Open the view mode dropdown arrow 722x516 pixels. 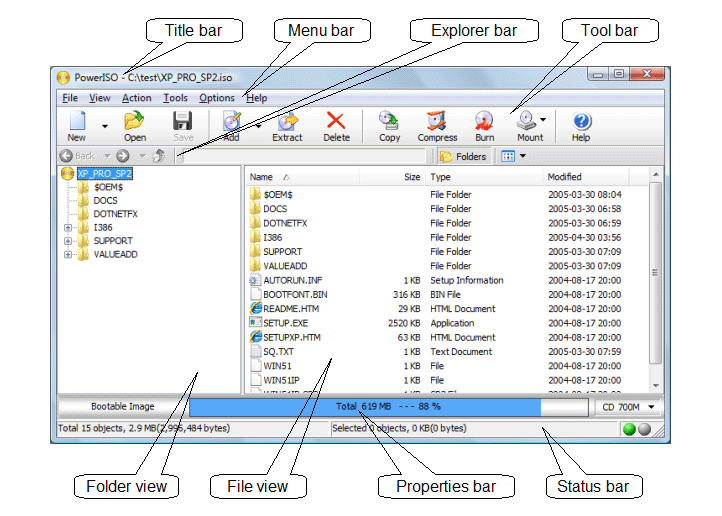click(x=522, y=156)
